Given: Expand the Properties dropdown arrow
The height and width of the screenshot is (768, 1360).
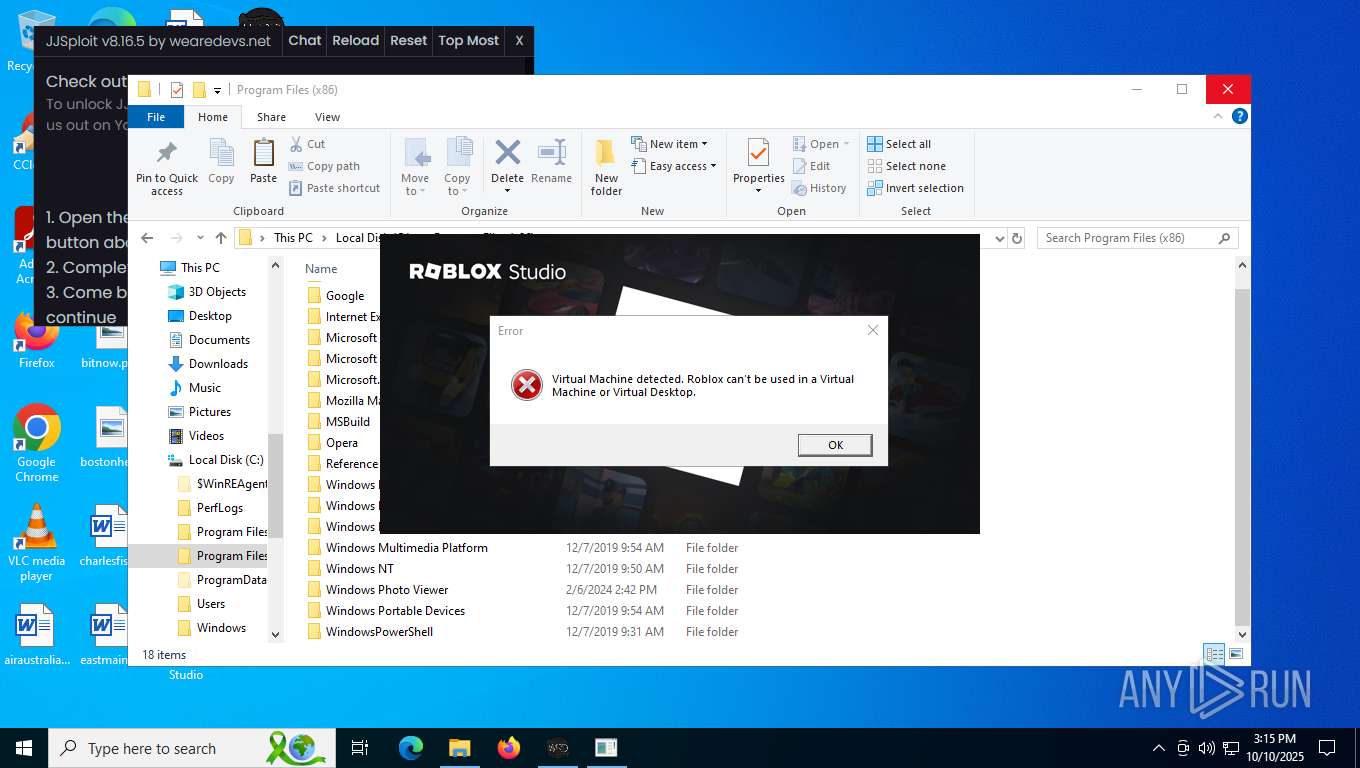Looking at the screenshot, I should click(759, 190).
